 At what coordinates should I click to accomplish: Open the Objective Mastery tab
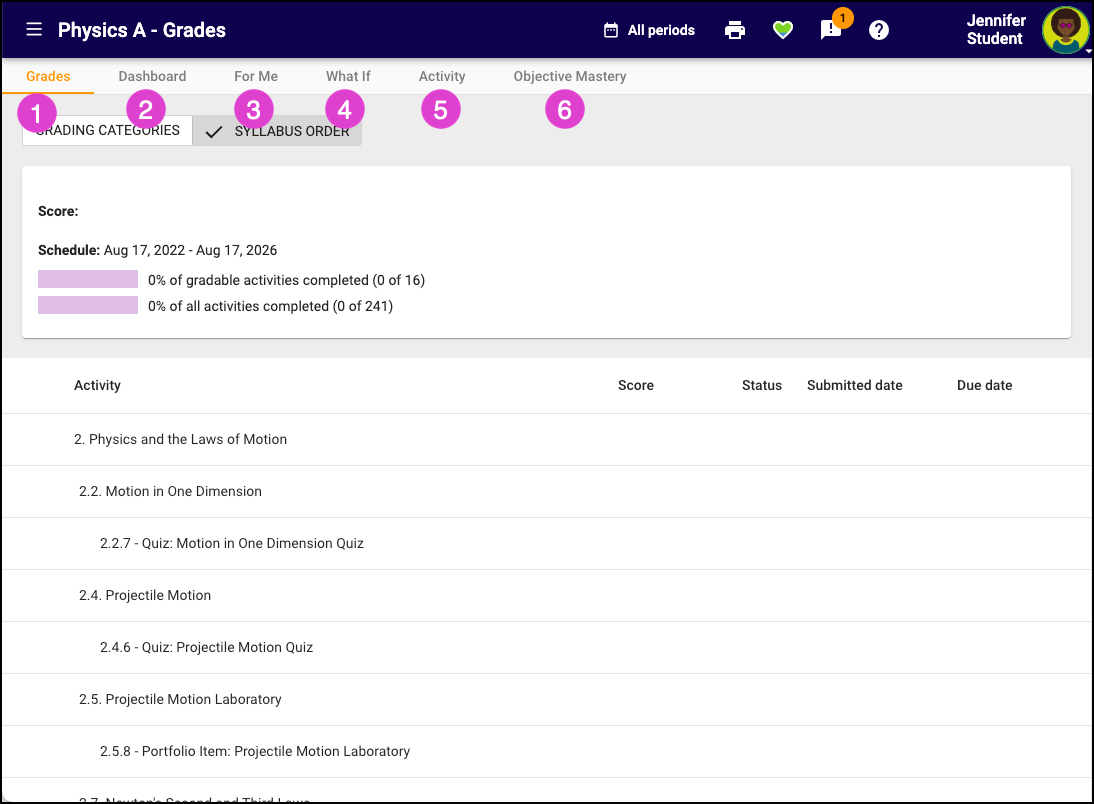(x=570, y=76)
